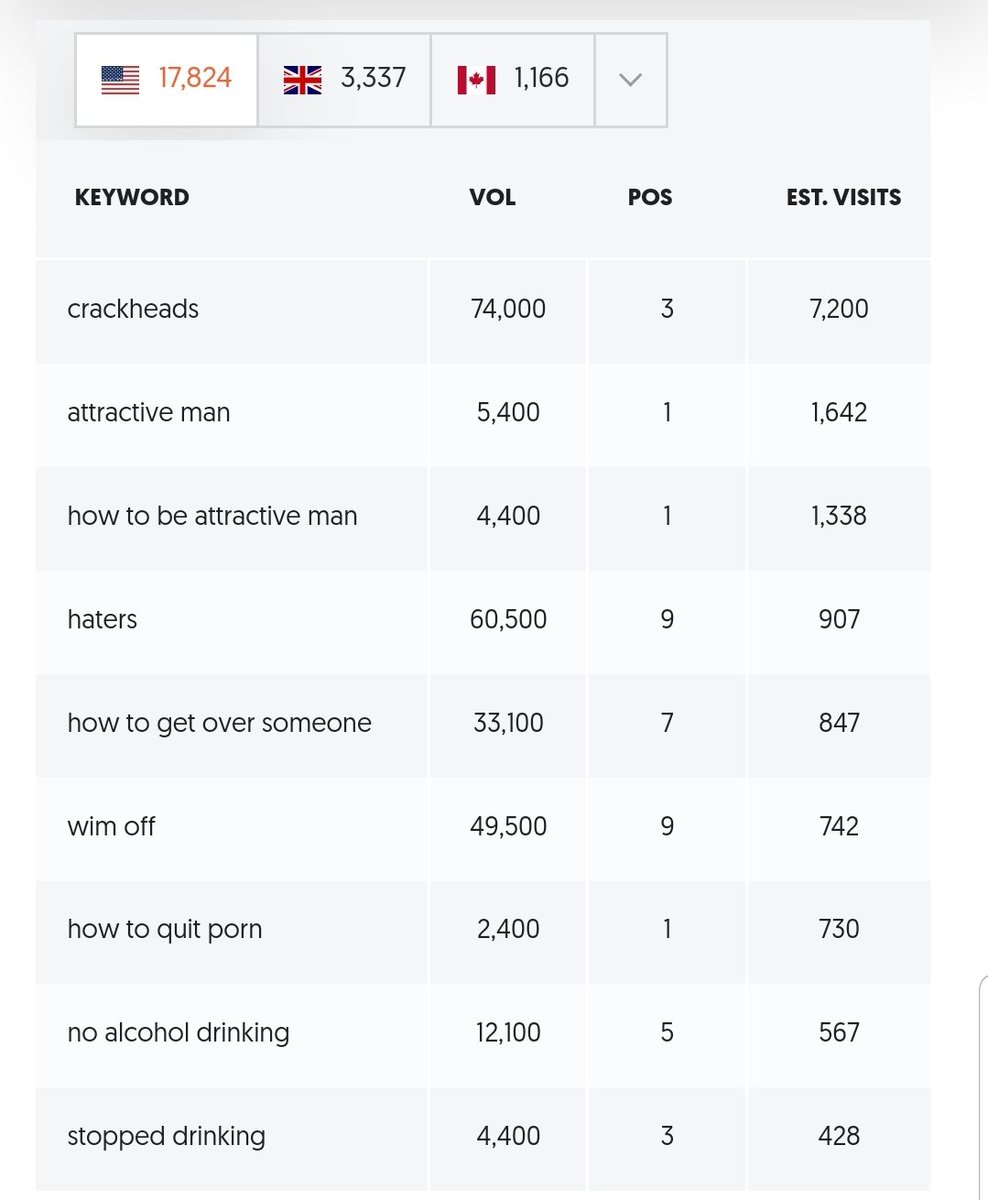
Task: Select the how to get over someone keyword
Action: pos(219,723)
